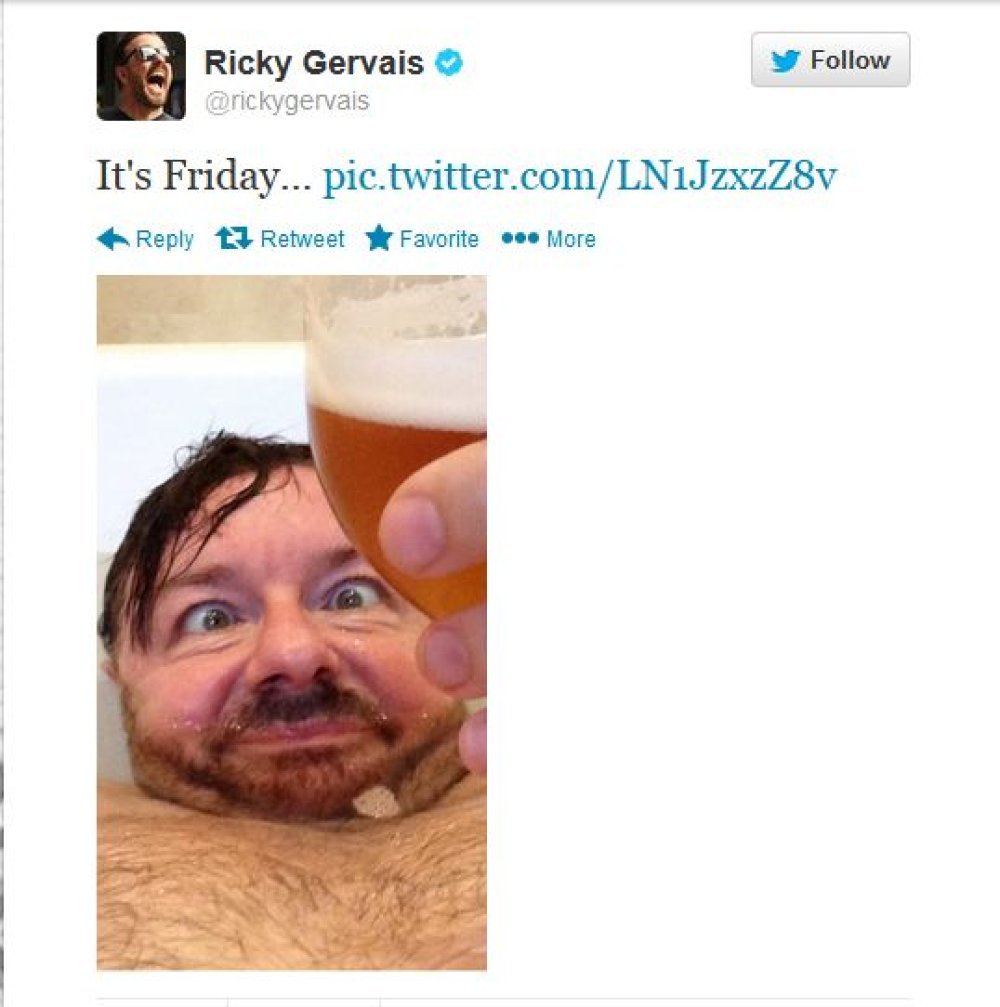Image resolution: width=1000 pixels, height=1007 pixels.
Task: Click the Reply arrow icon
Action: [113, 239]
